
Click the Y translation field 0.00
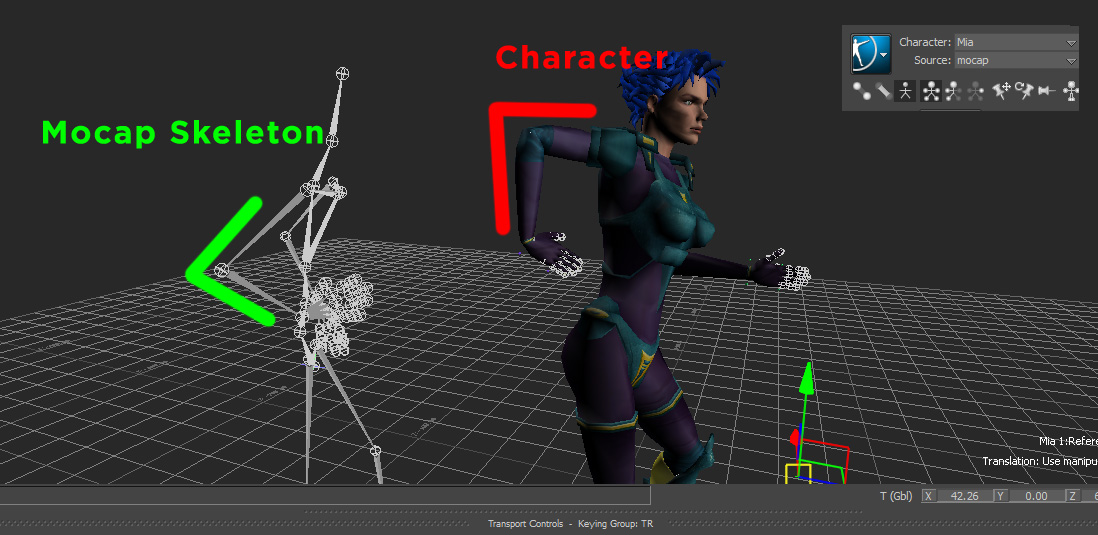1036,496
